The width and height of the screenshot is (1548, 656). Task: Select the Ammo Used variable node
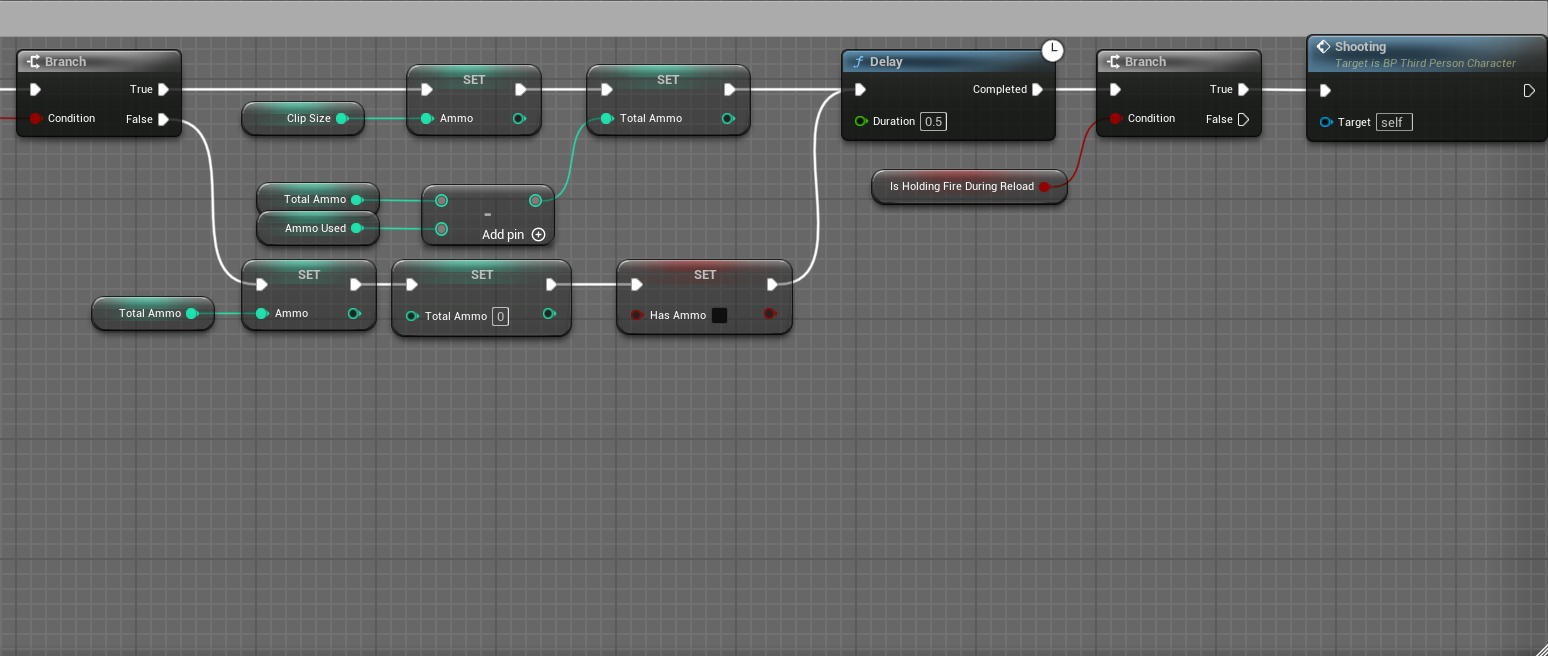pyautogui.click(x=315, y=228)
